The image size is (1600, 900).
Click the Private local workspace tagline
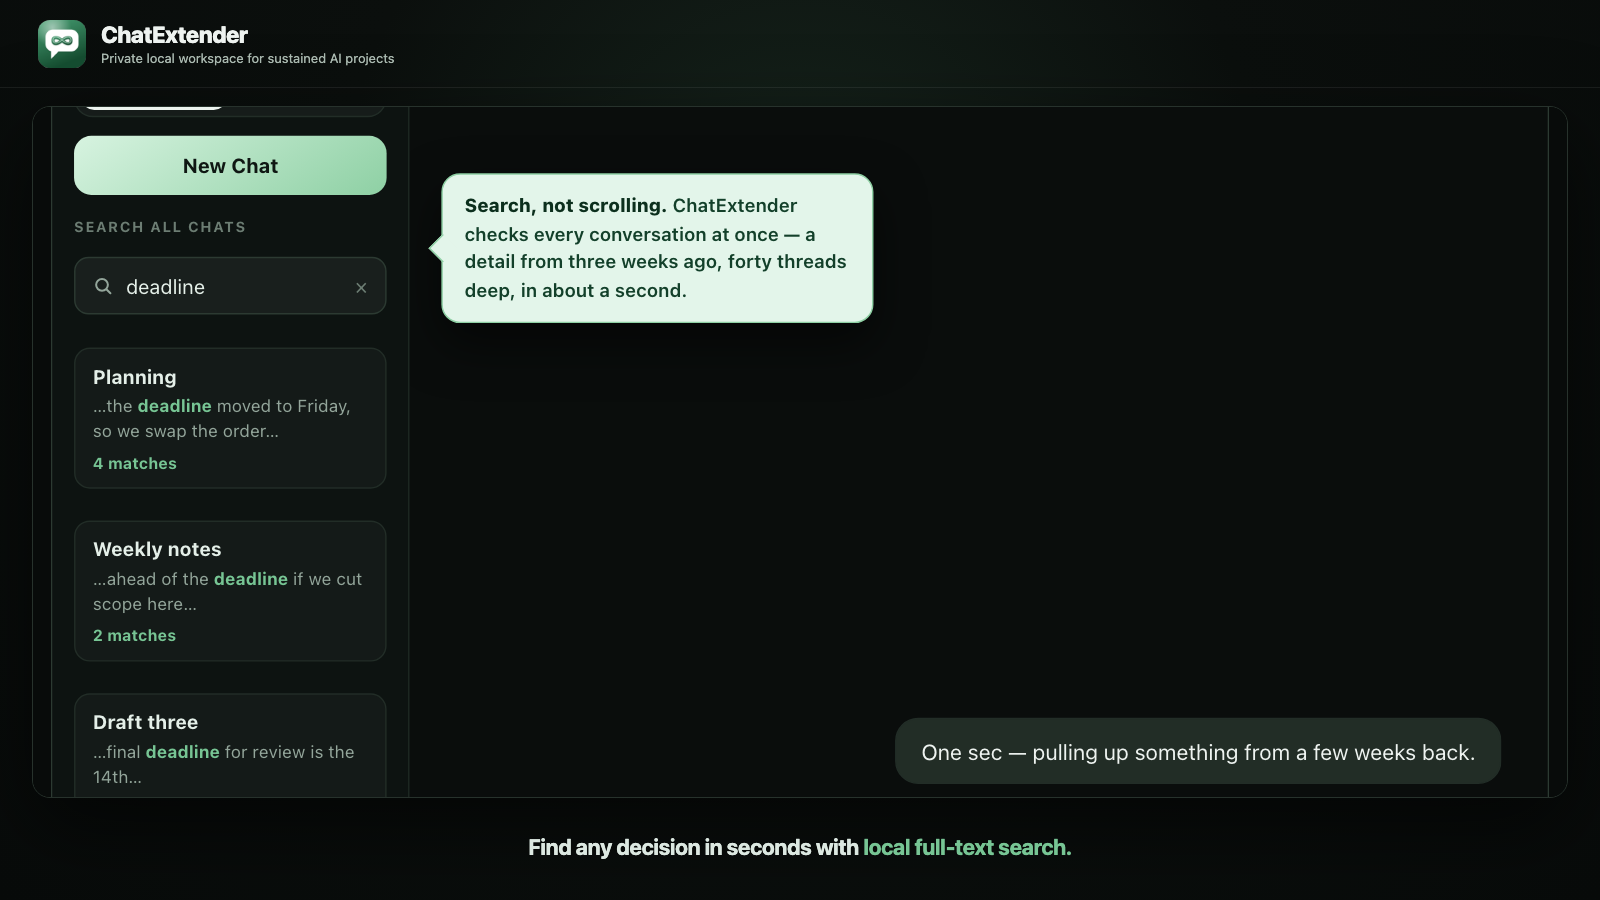247,59
